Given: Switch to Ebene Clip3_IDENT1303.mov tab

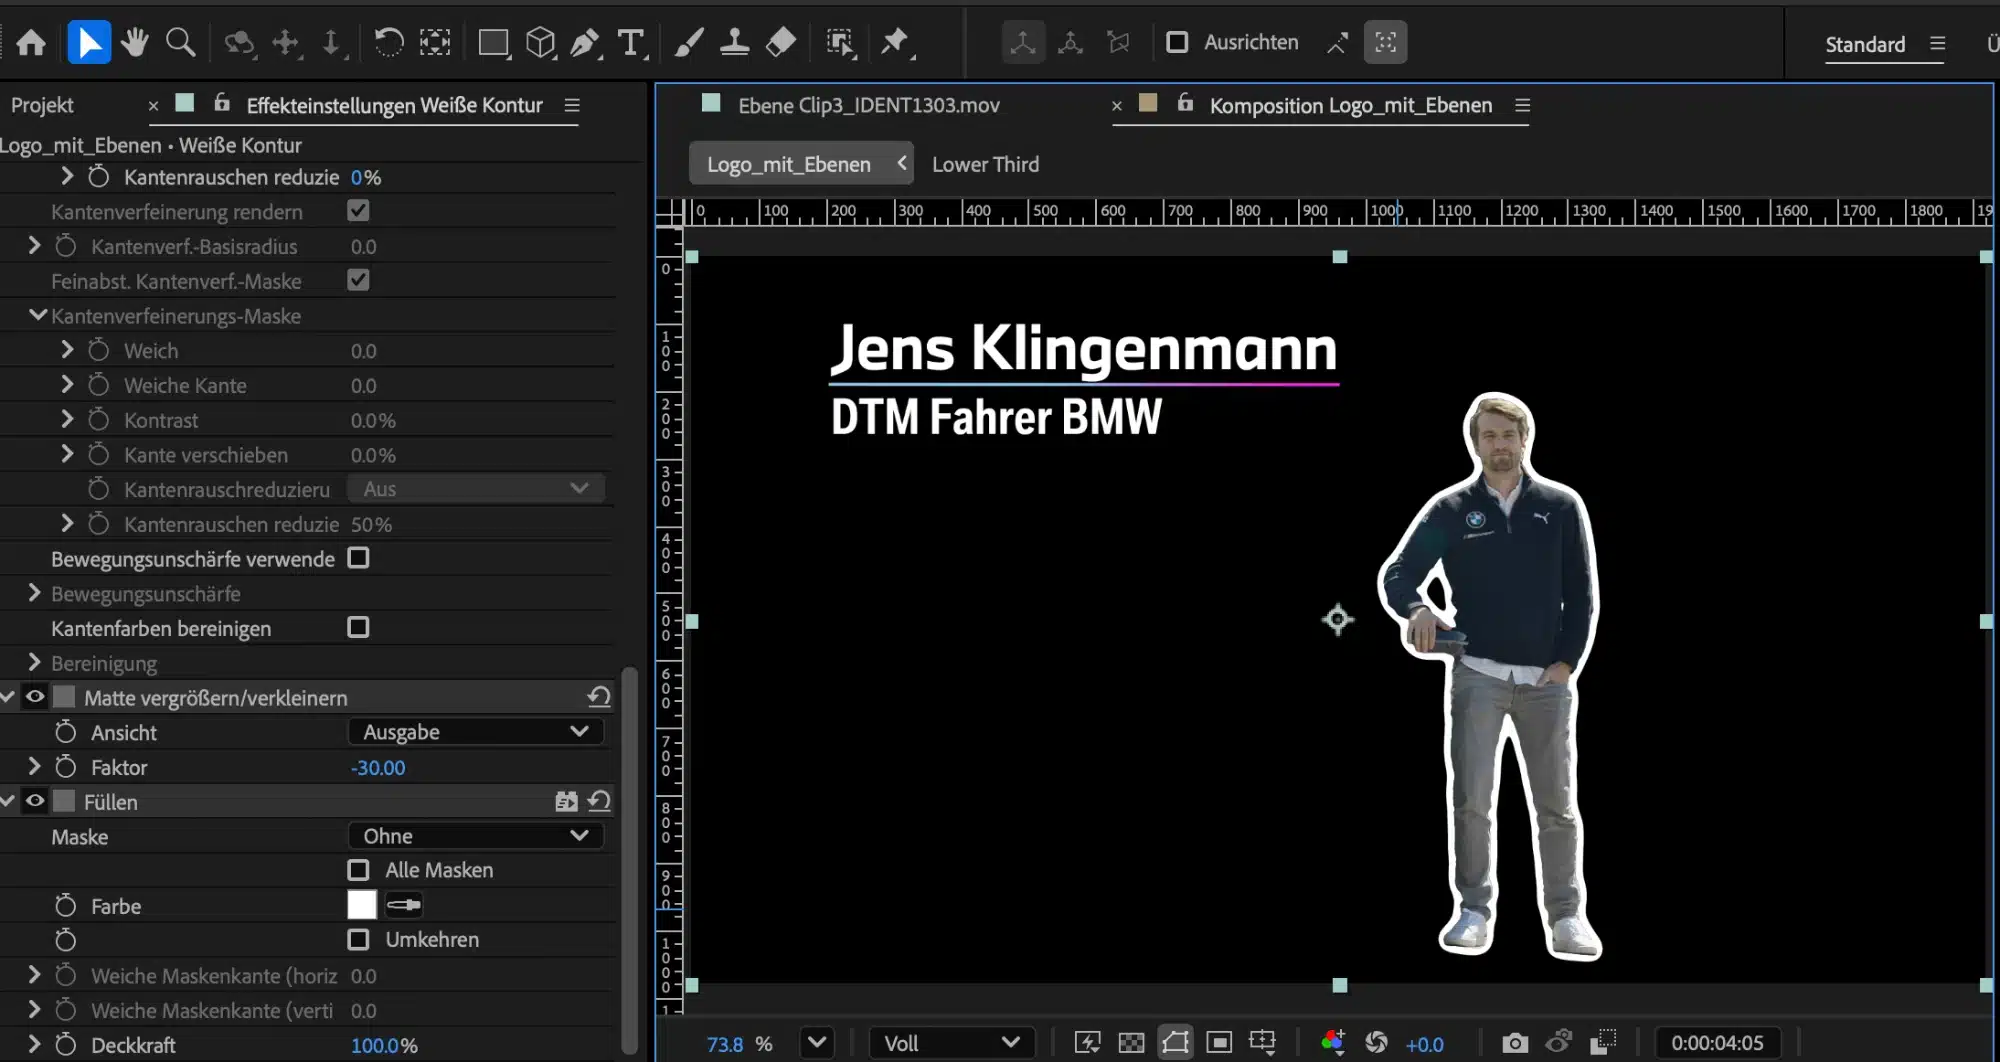Looking at the screenshot, I should (x=868, y=105).
